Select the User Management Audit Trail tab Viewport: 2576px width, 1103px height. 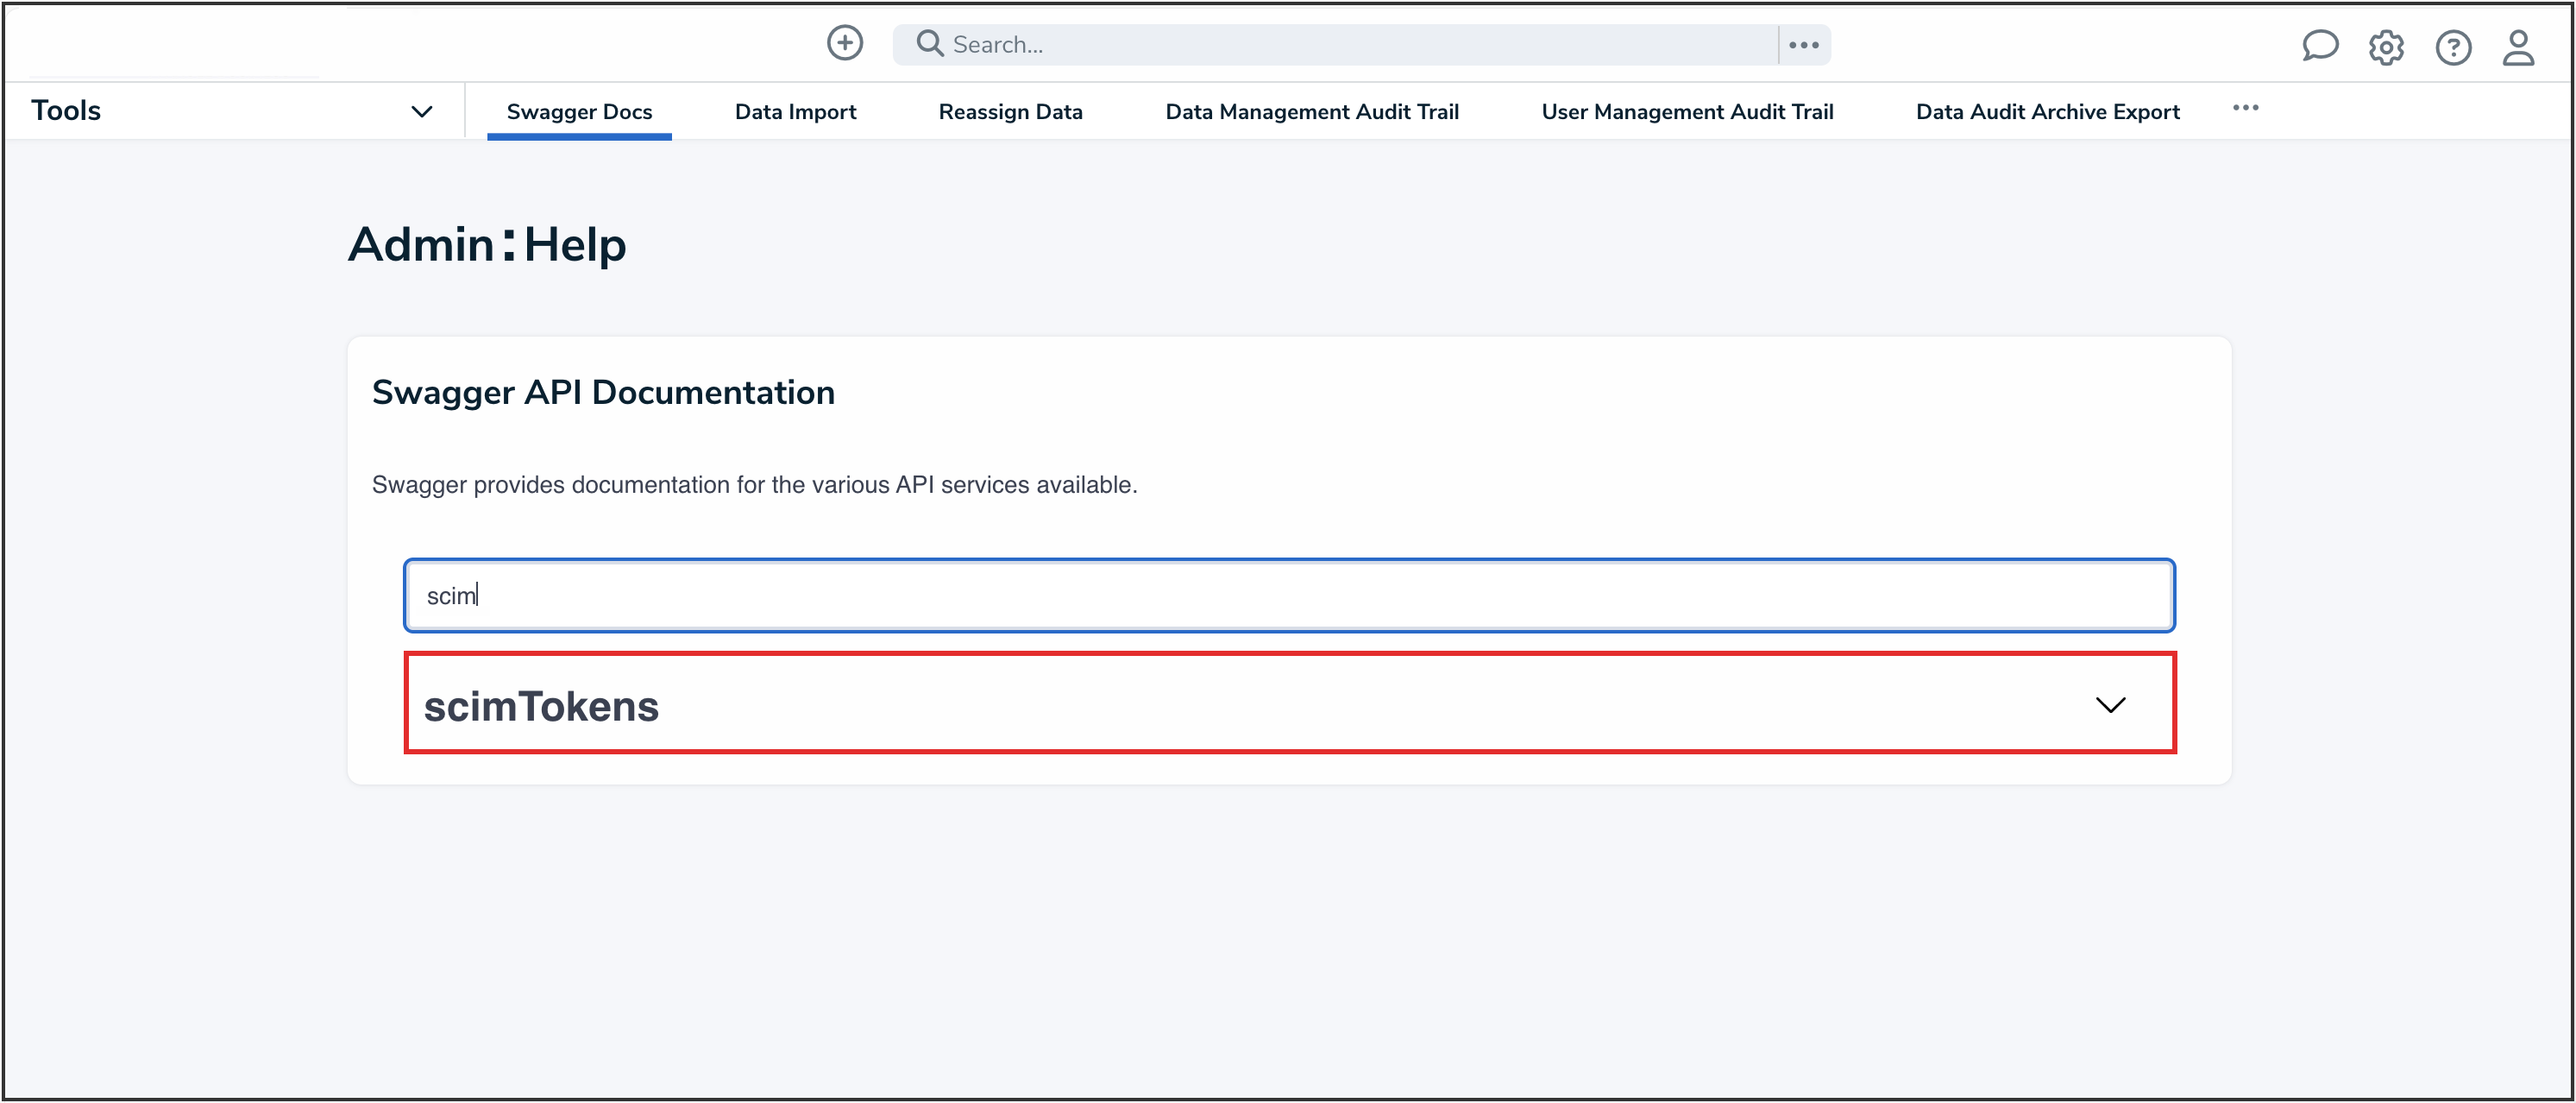[1687, 111]
